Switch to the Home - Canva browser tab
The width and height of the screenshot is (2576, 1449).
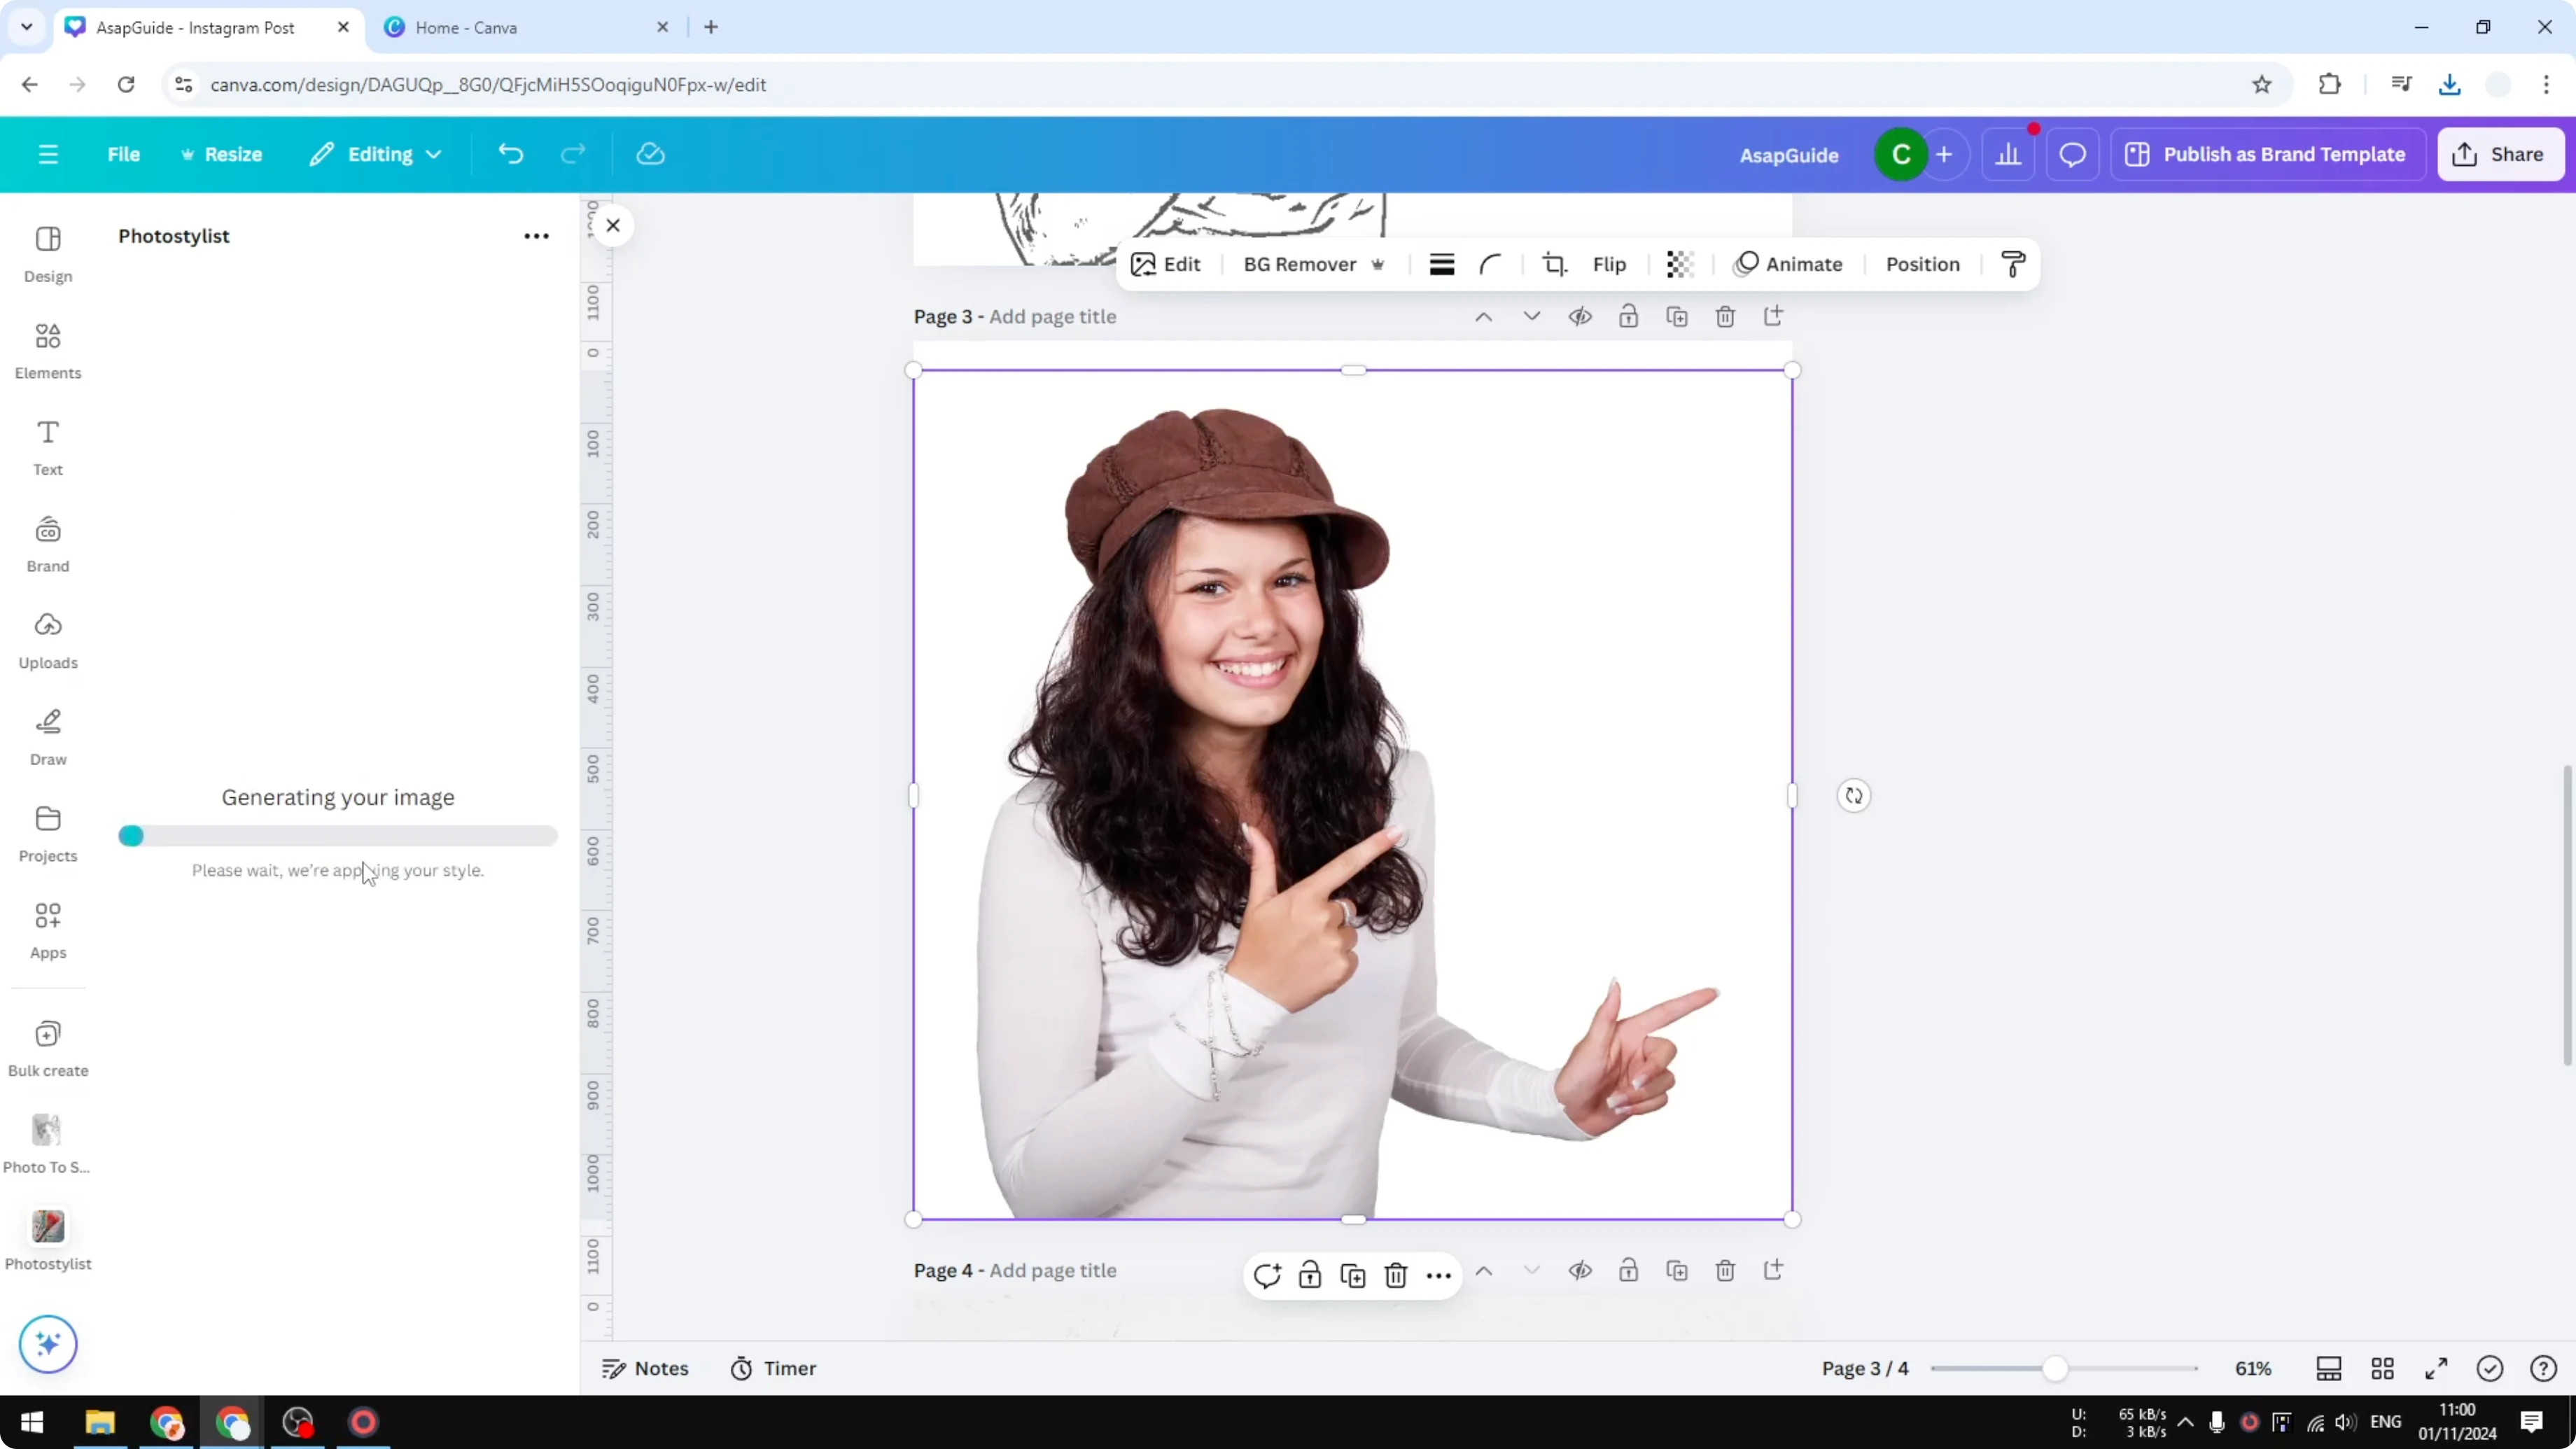pyautogui.click(x=470, y=27)
